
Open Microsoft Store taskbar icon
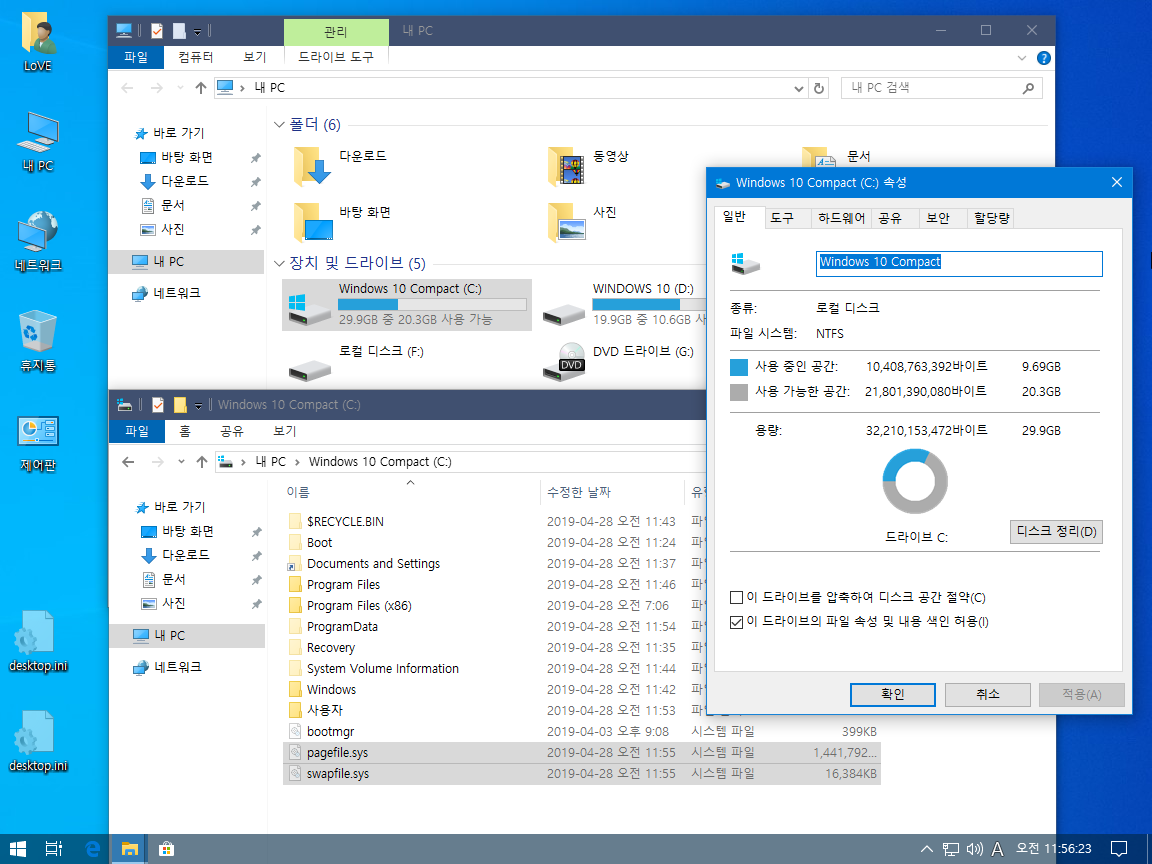coord(166,849)
